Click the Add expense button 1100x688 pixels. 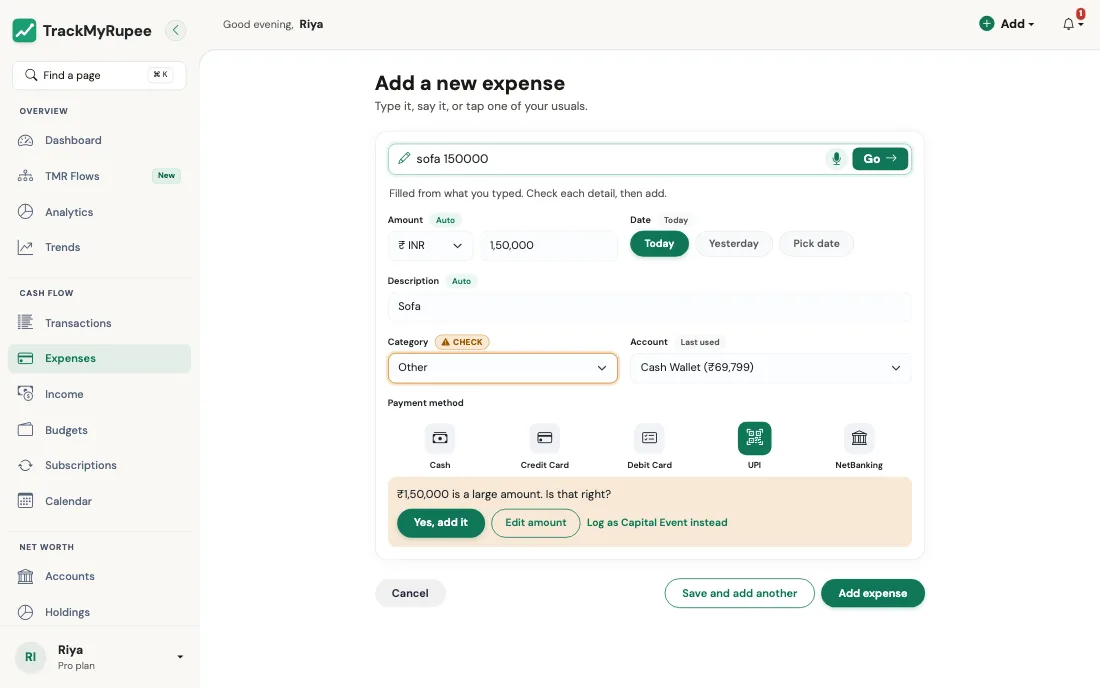(x=873, y=593)
